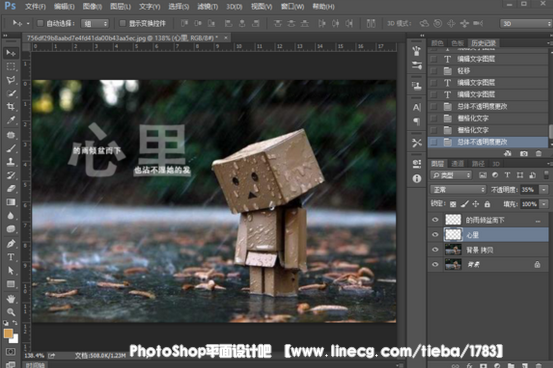Hide the 心里 layer

[435, 235]
